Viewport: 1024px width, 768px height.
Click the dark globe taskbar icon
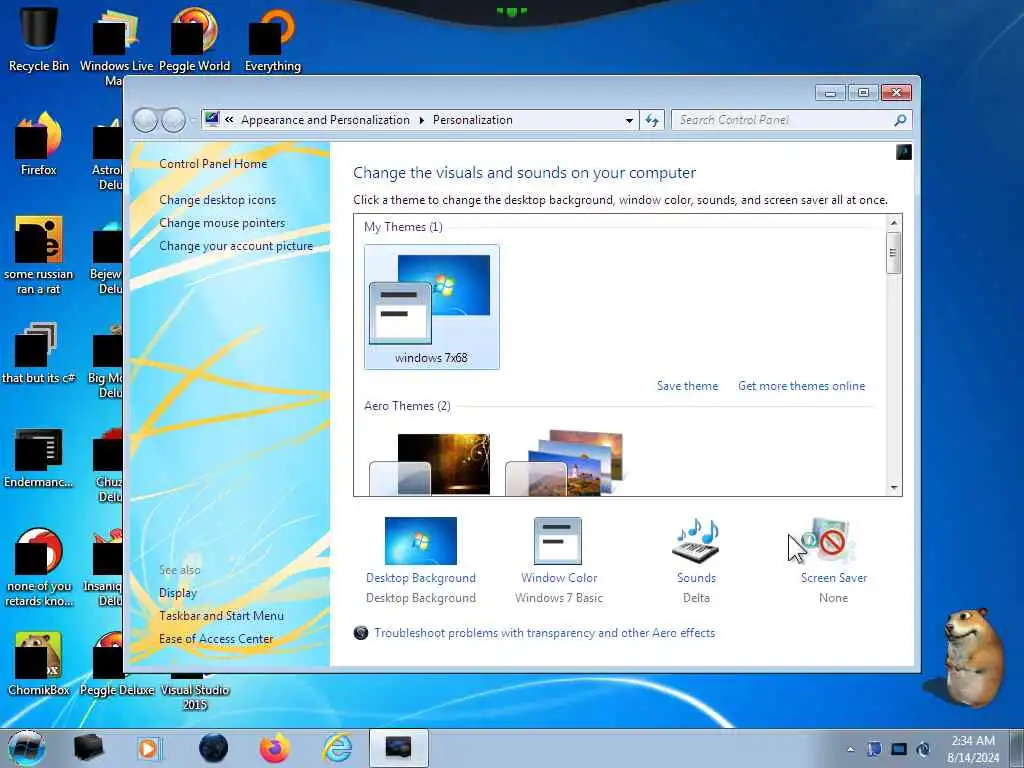tap(214, 748)
